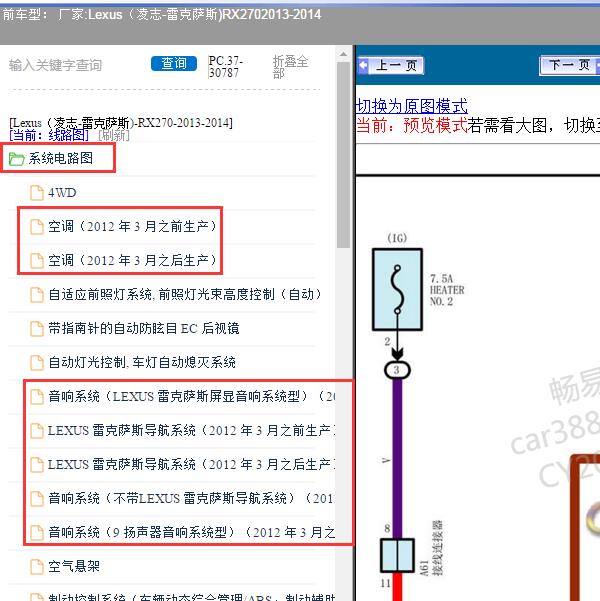
Task: Click the 当前：线路图 link
Action: point(49,135)
